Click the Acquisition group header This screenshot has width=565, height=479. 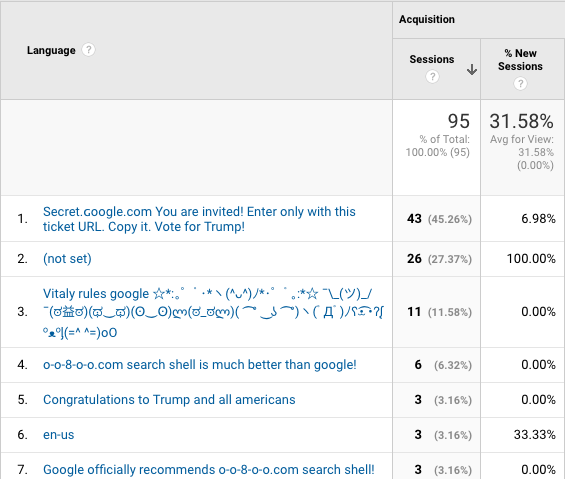click(x=427, y=19)
